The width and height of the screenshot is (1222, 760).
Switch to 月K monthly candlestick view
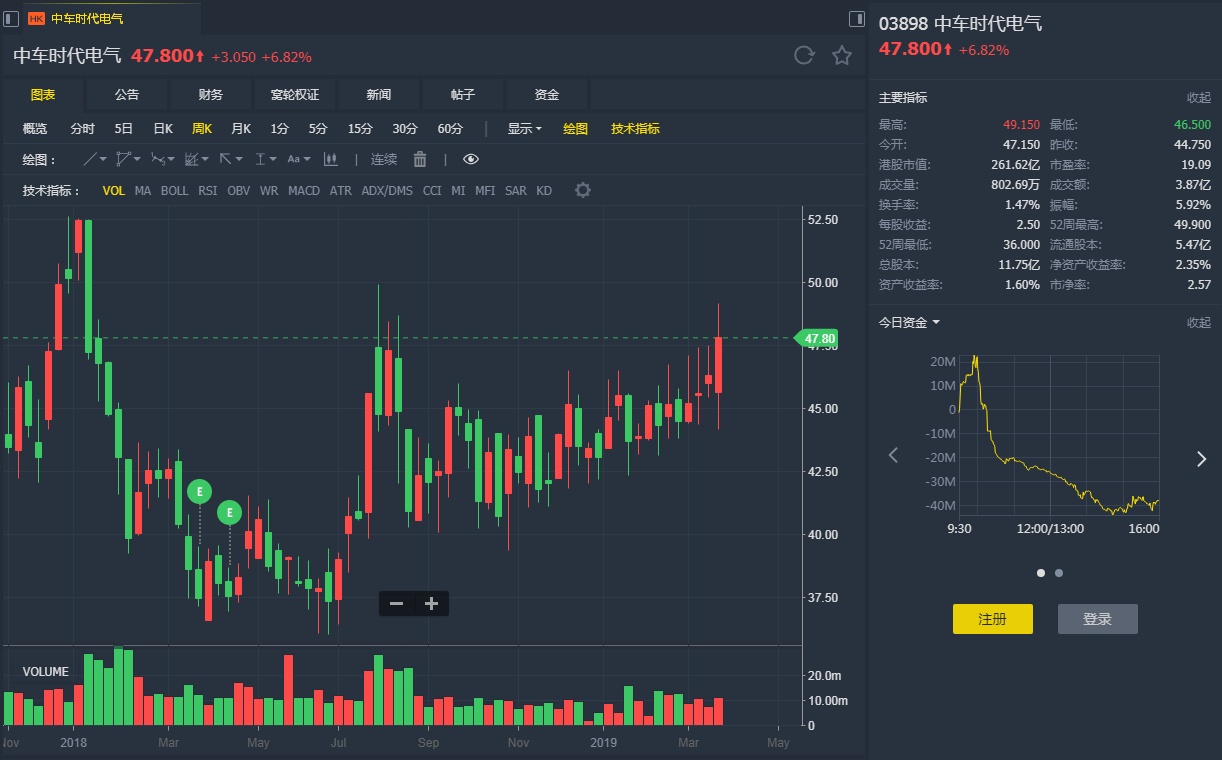coord(241,129)
